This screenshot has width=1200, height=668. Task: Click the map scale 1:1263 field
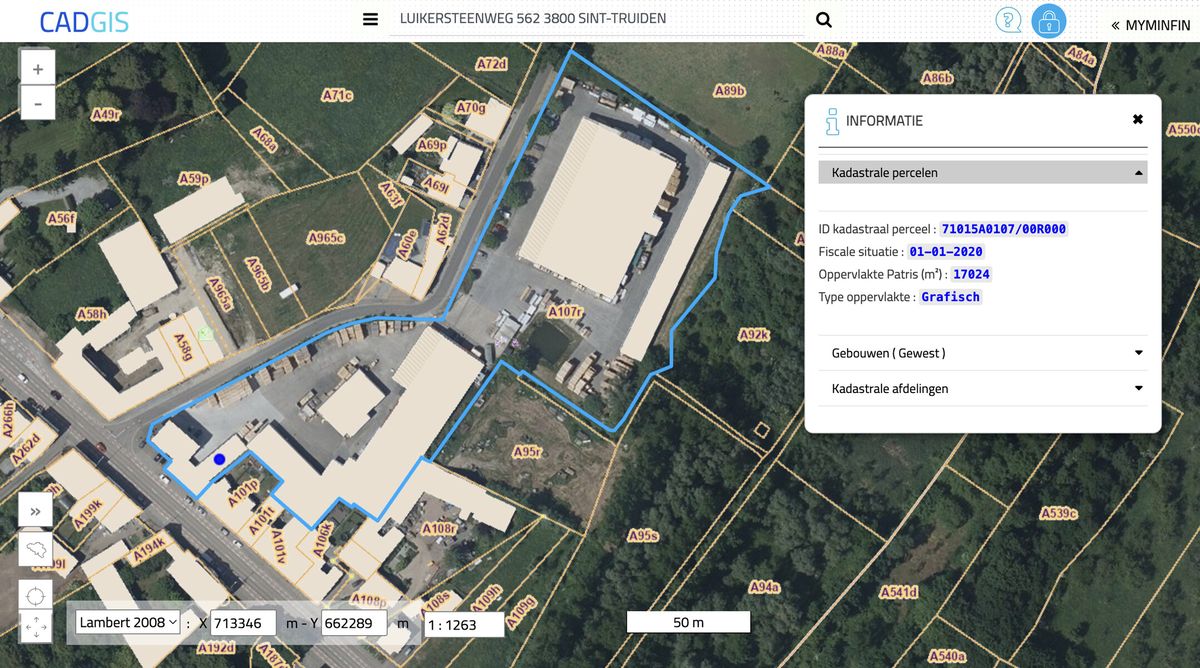click(x=463, y=626)
